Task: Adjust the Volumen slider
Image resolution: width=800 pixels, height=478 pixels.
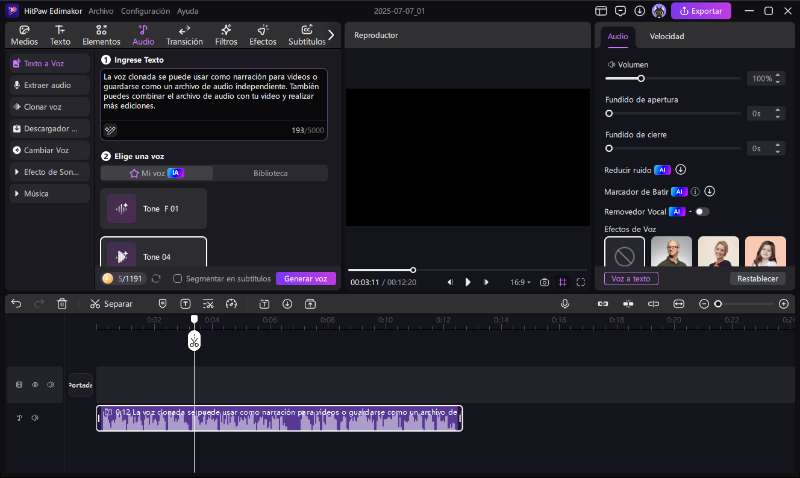Action: click(641, 78)
